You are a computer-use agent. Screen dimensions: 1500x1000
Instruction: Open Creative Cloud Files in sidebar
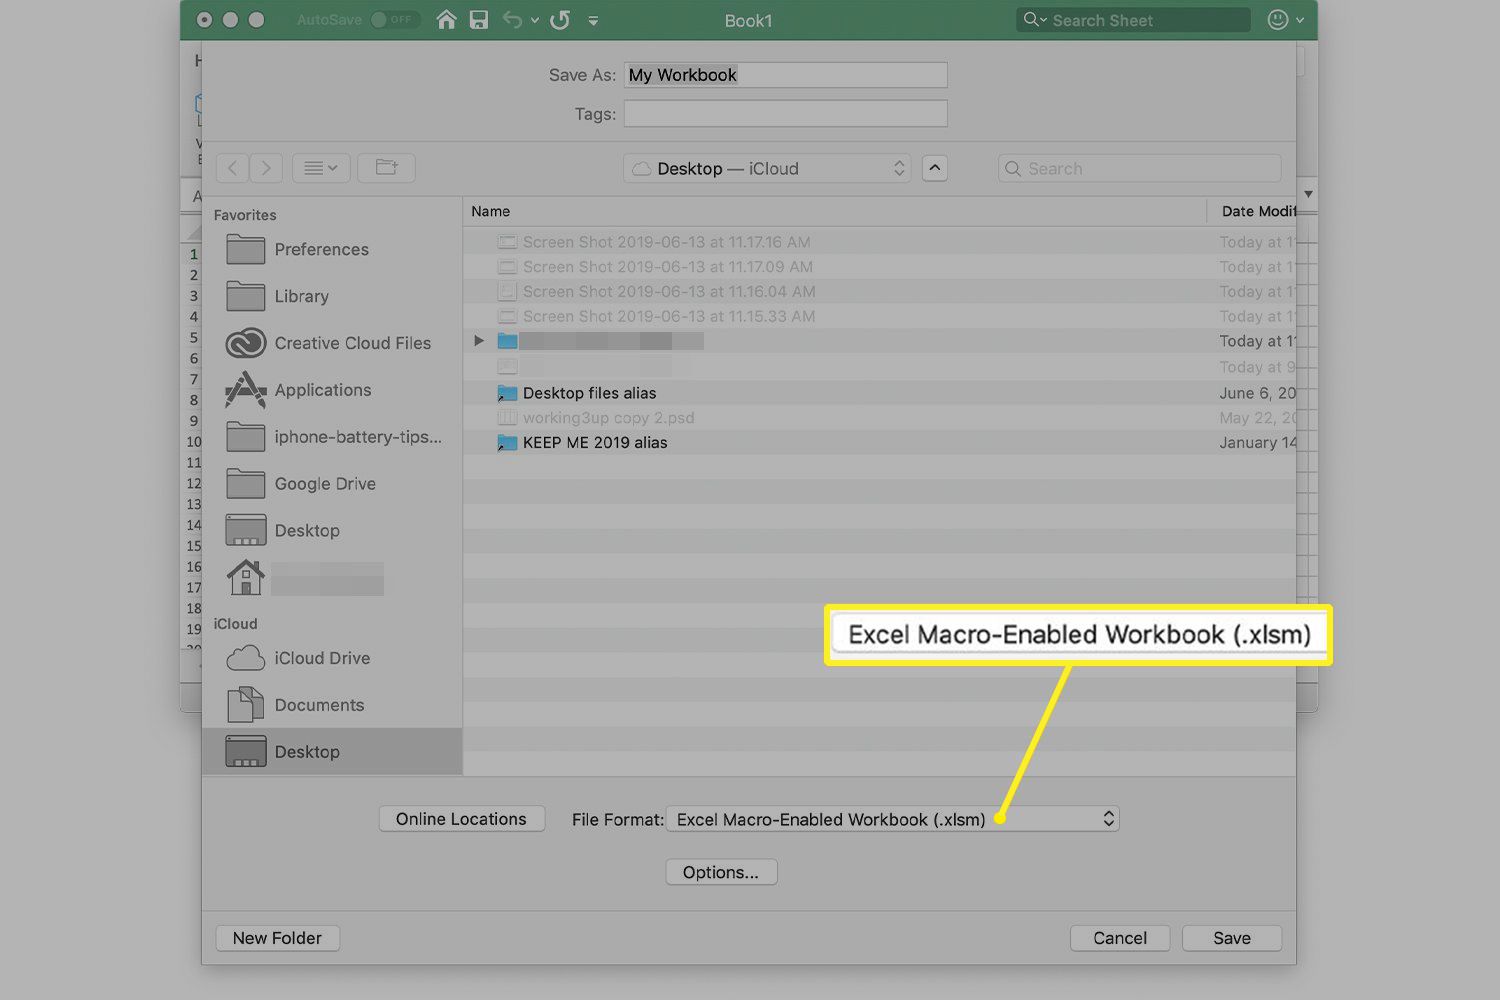(x=332, y=343)
